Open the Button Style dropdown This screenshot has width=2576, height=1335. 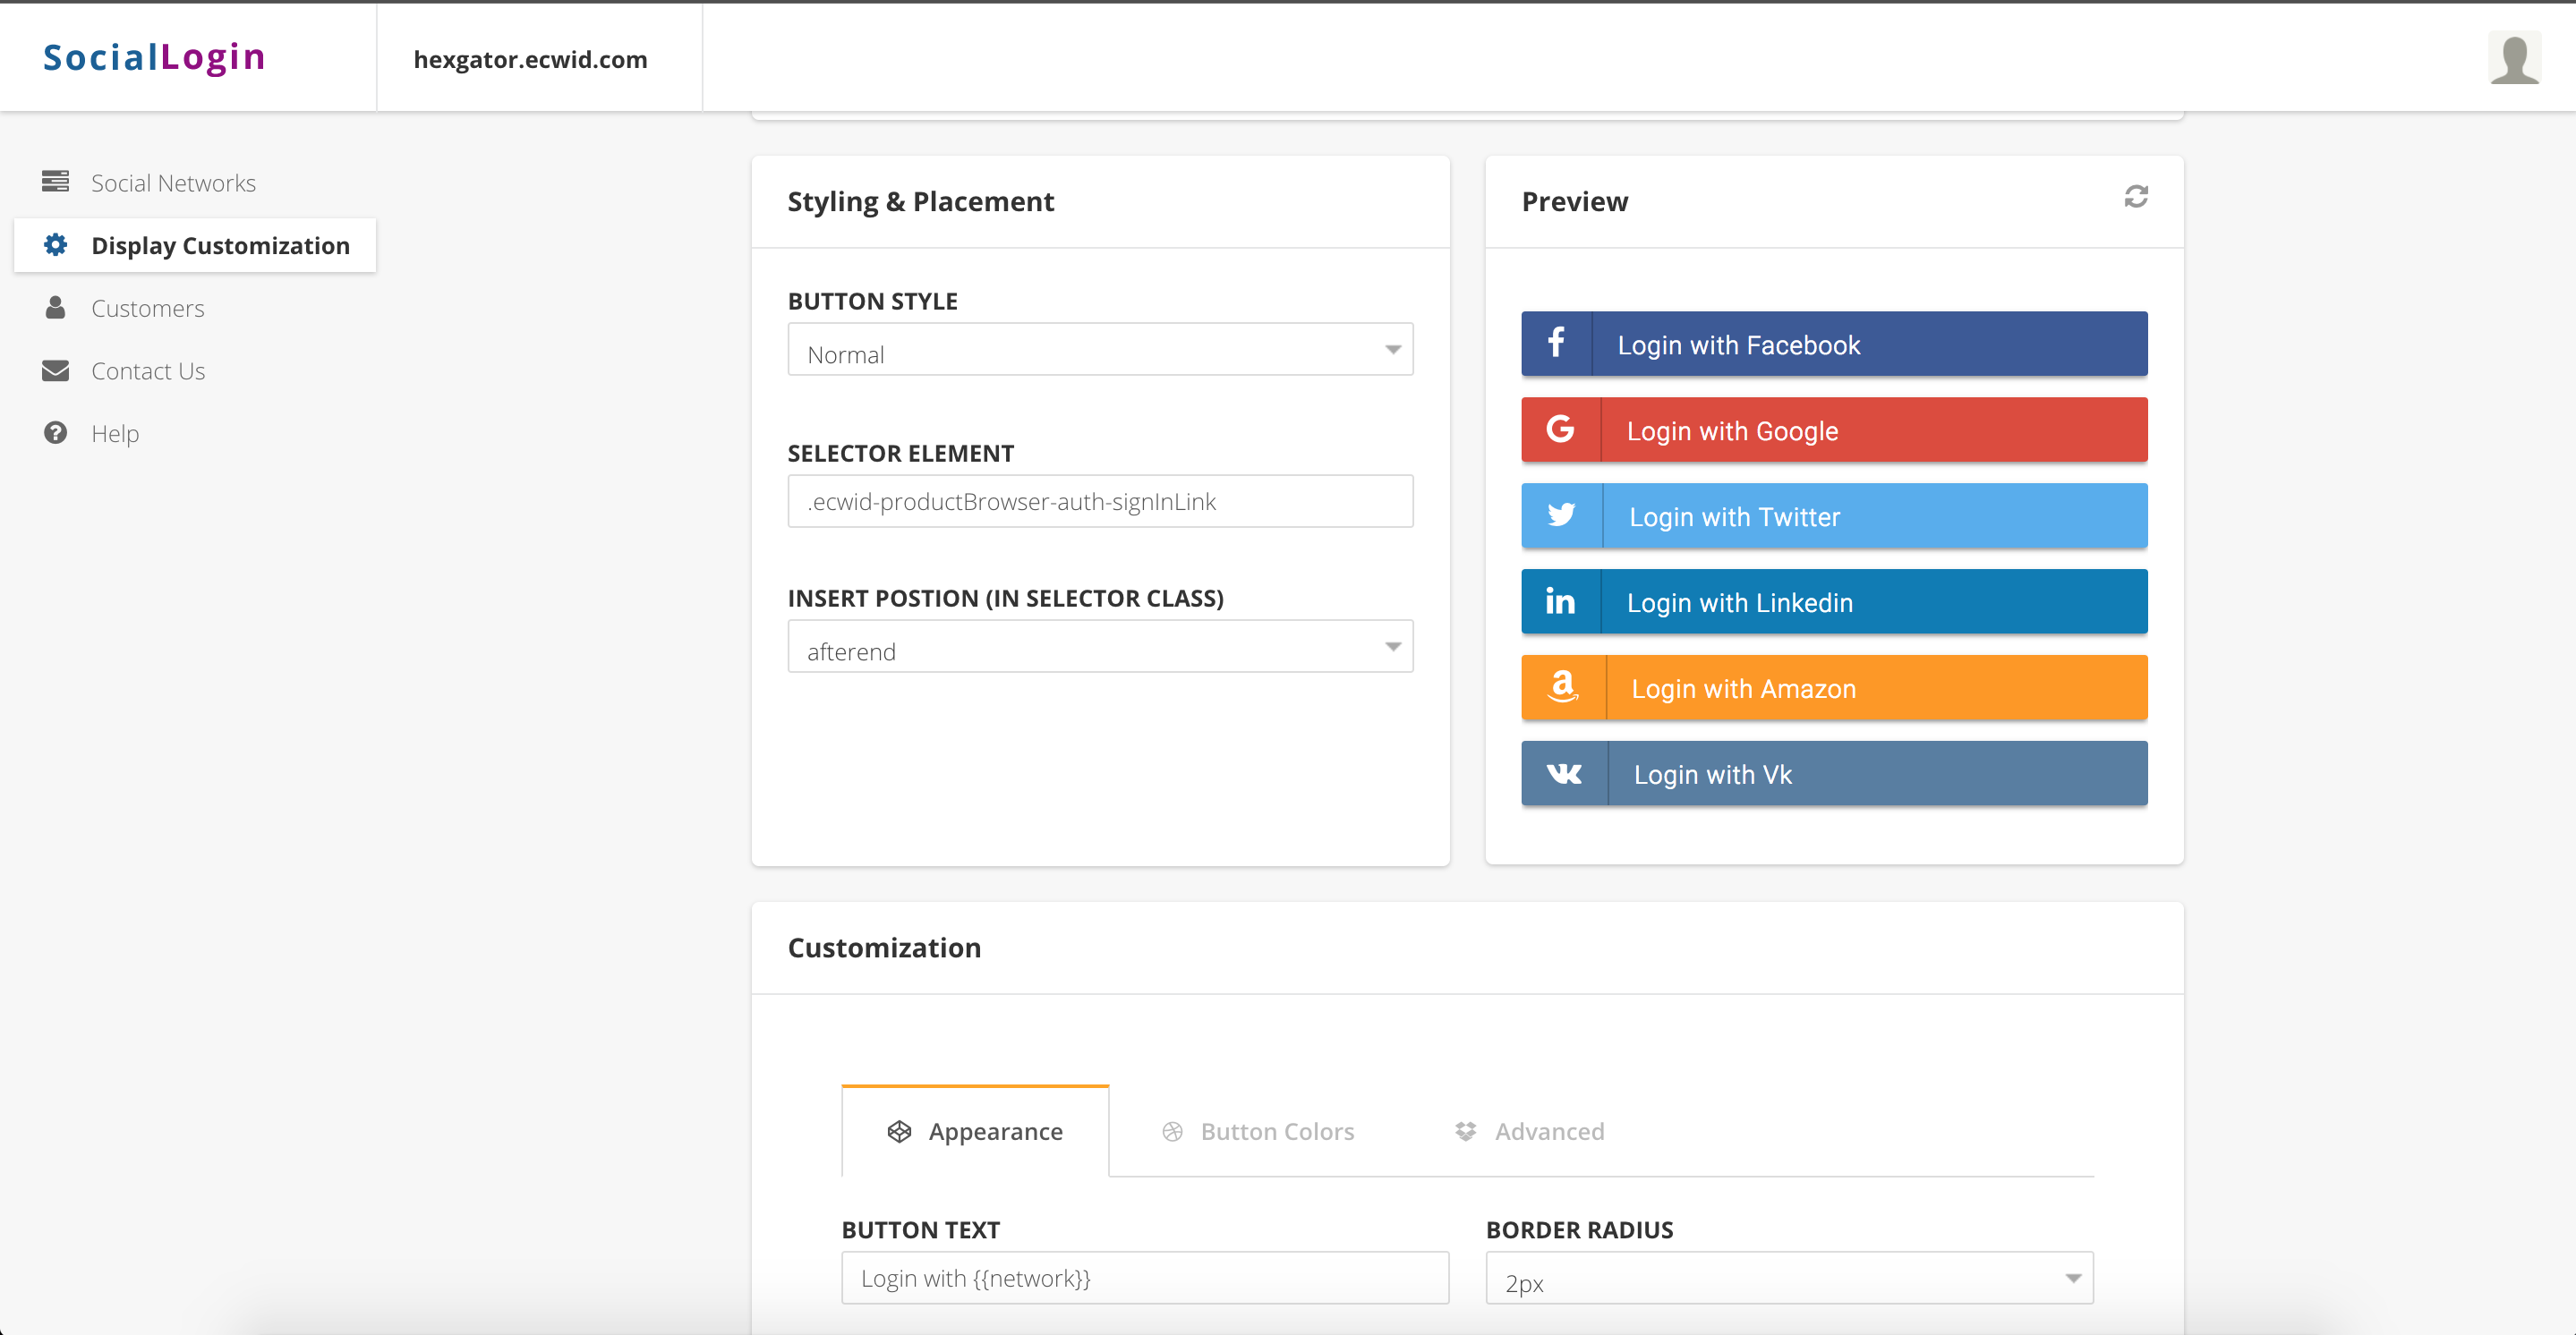(1100, 349)
